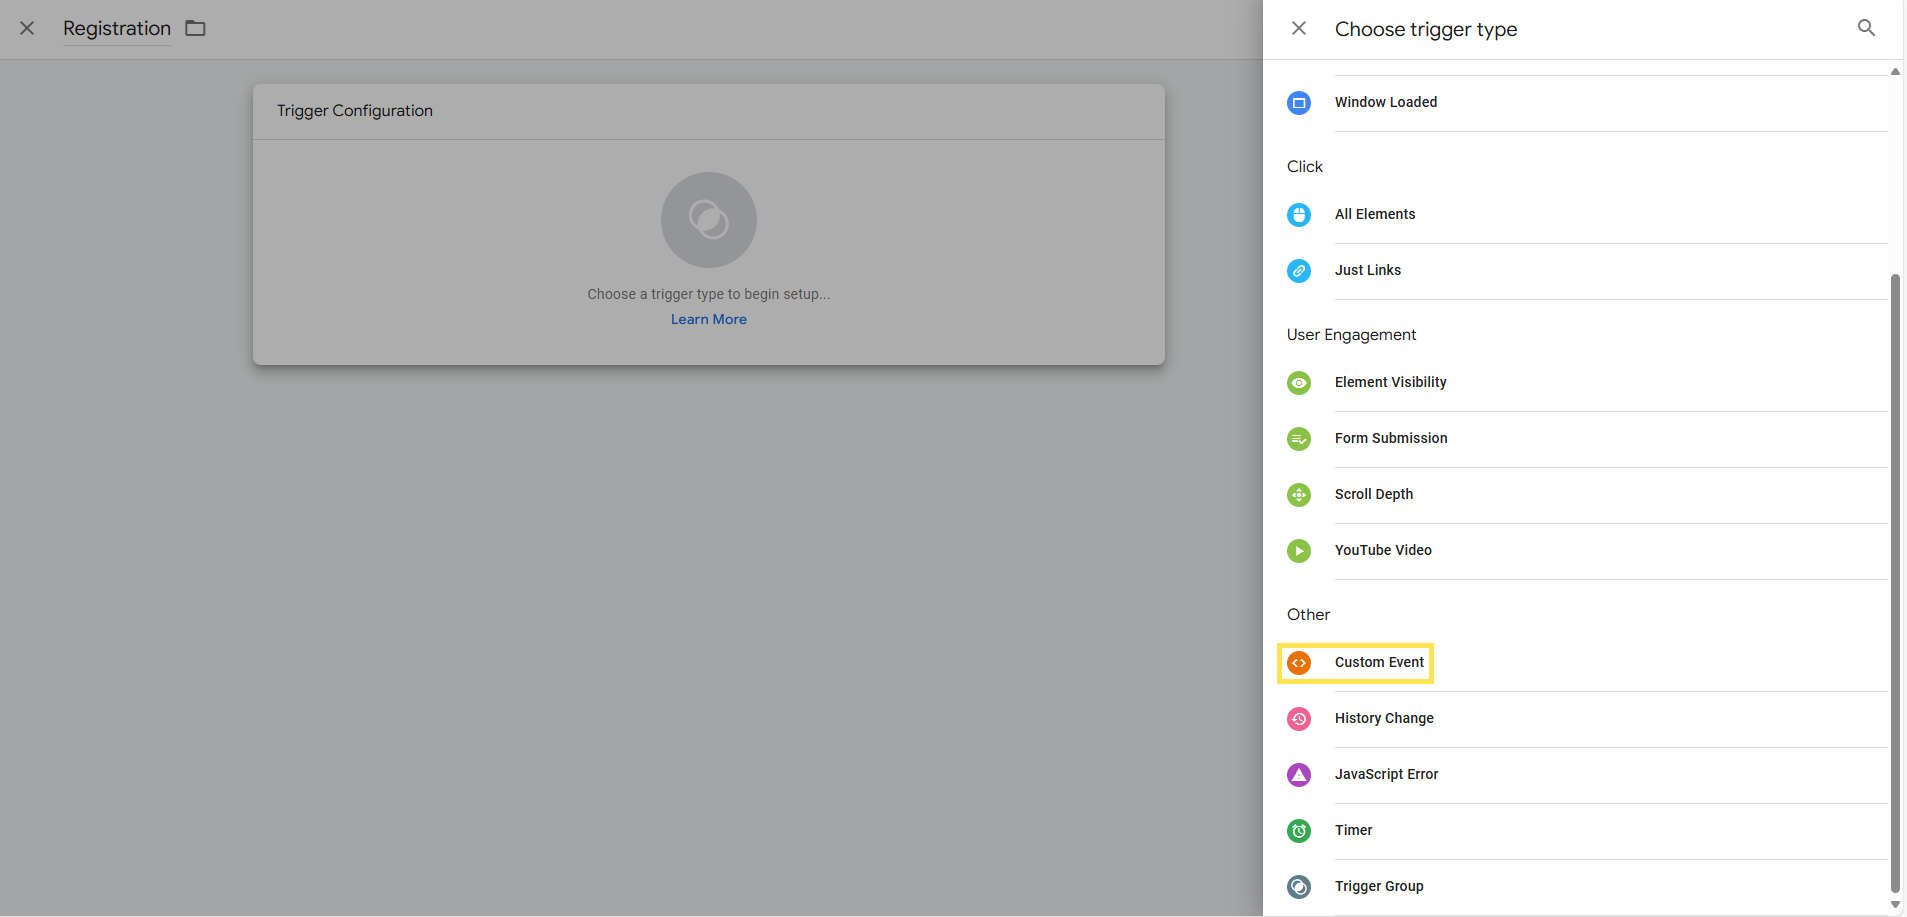Image resolution: width=1907 pixels, height=917 pixels.
Task: Pick the Element Visibility eye icon
Action: (1298, 383)
